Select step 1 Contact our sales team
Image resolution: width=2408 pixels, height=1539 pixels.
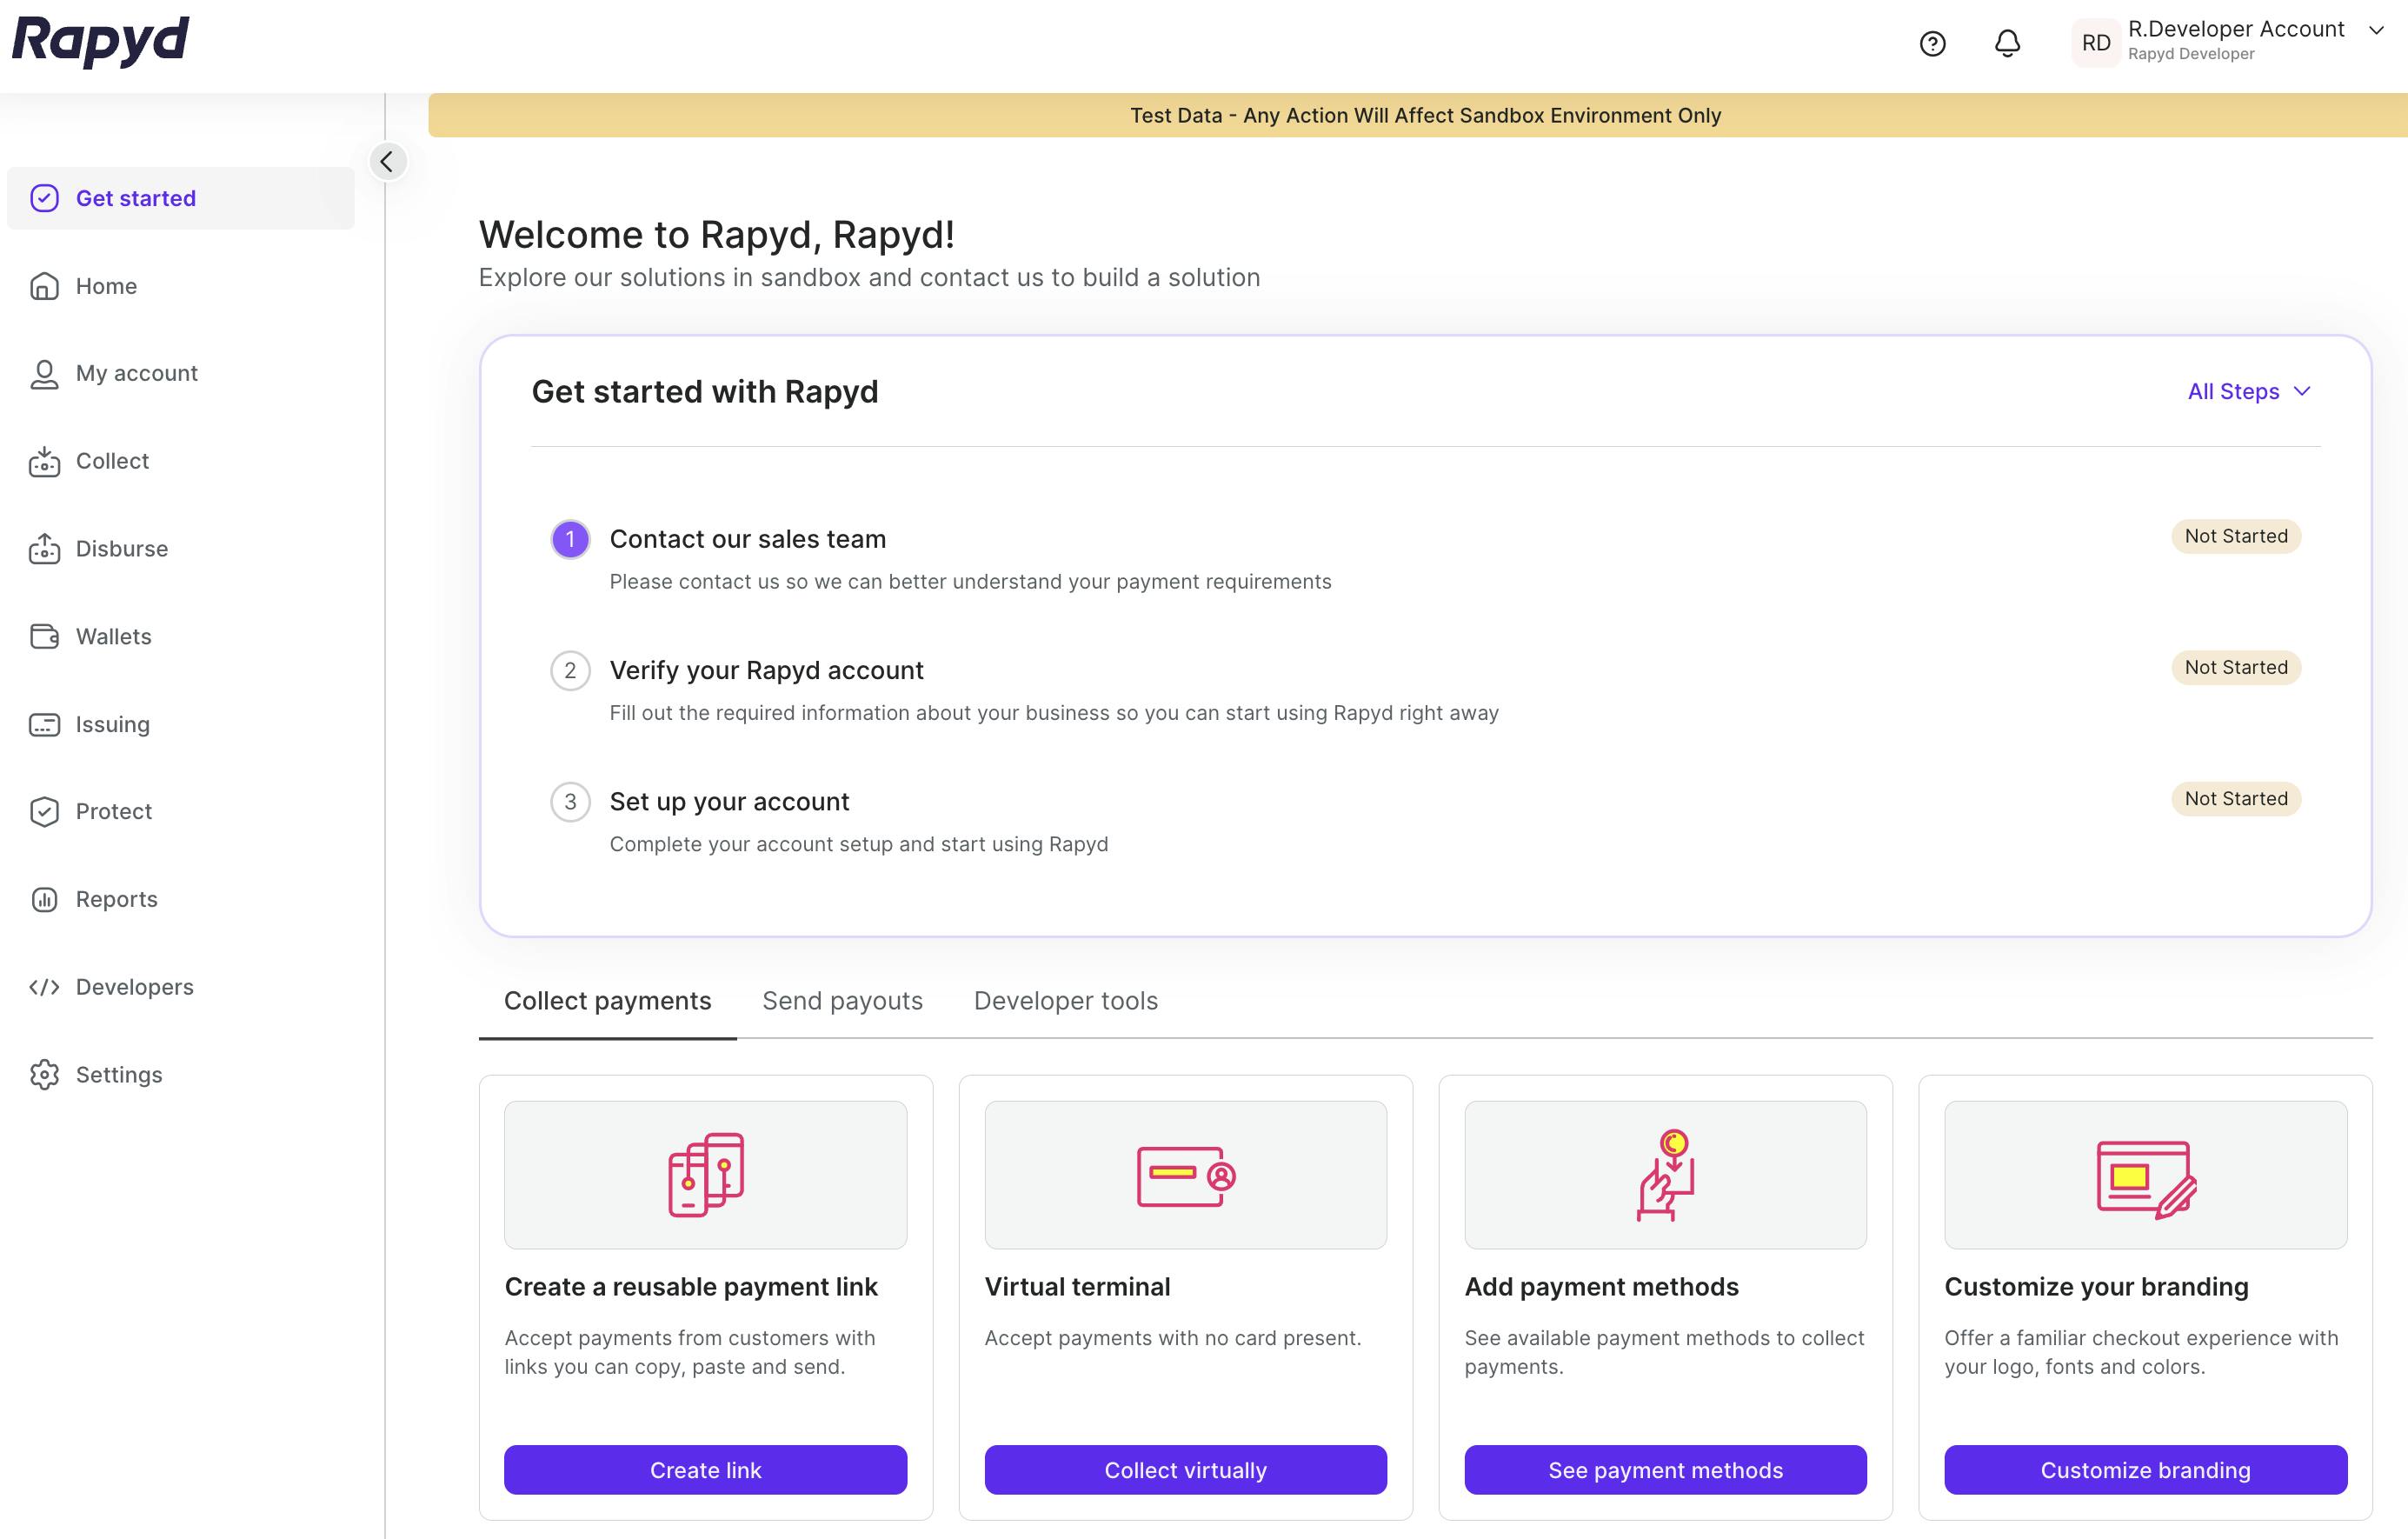tap(747, 539)
